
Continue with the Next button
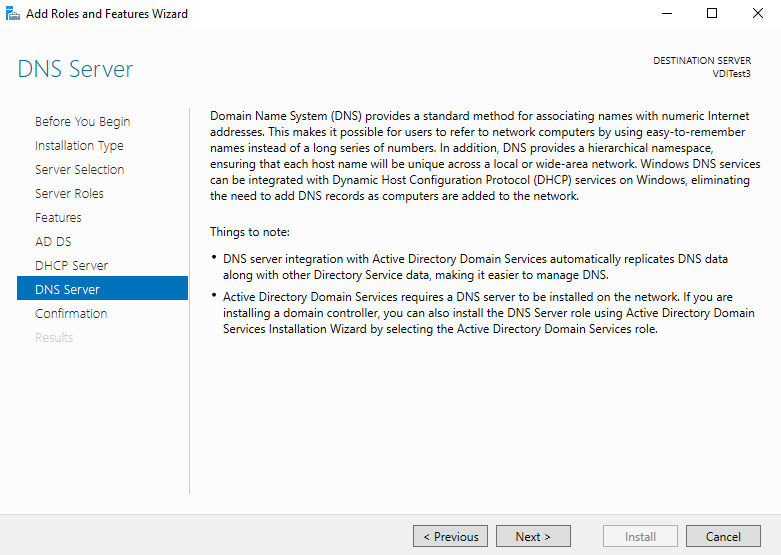click(x=533, y=537)
